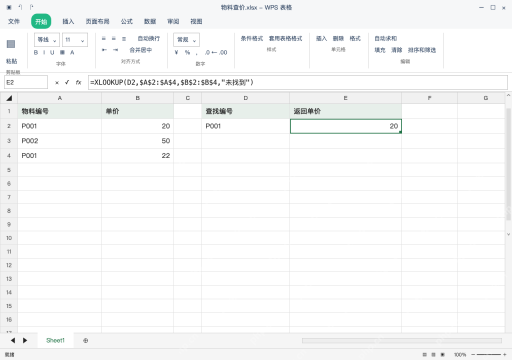
Task: Click the zoom out minus icon
Action: tap(473, 355)
